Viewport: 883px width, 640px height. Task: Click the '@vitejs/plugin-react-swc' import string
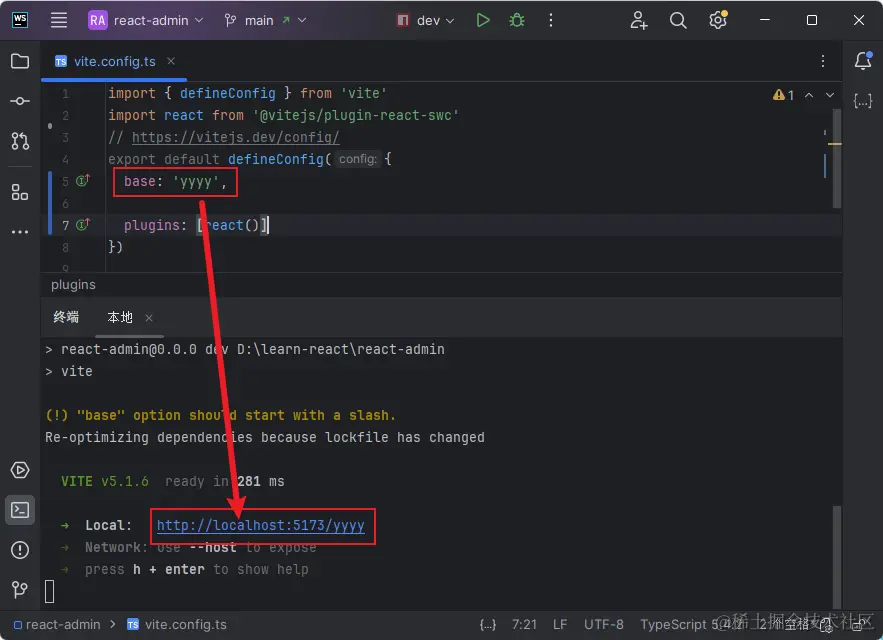[x=356, y=115]
